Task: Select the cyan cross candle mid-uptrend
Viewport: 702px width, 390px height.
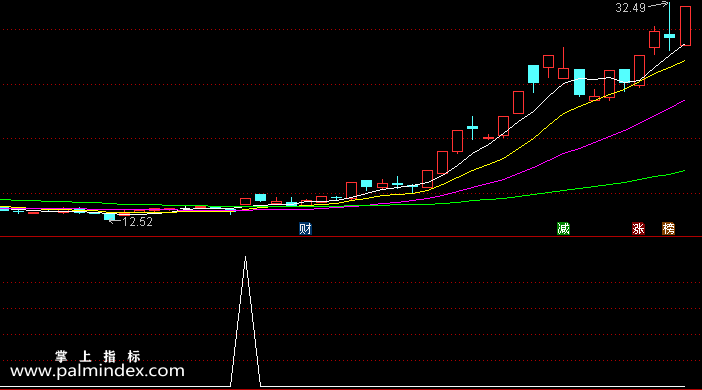Action: point(472,128)
